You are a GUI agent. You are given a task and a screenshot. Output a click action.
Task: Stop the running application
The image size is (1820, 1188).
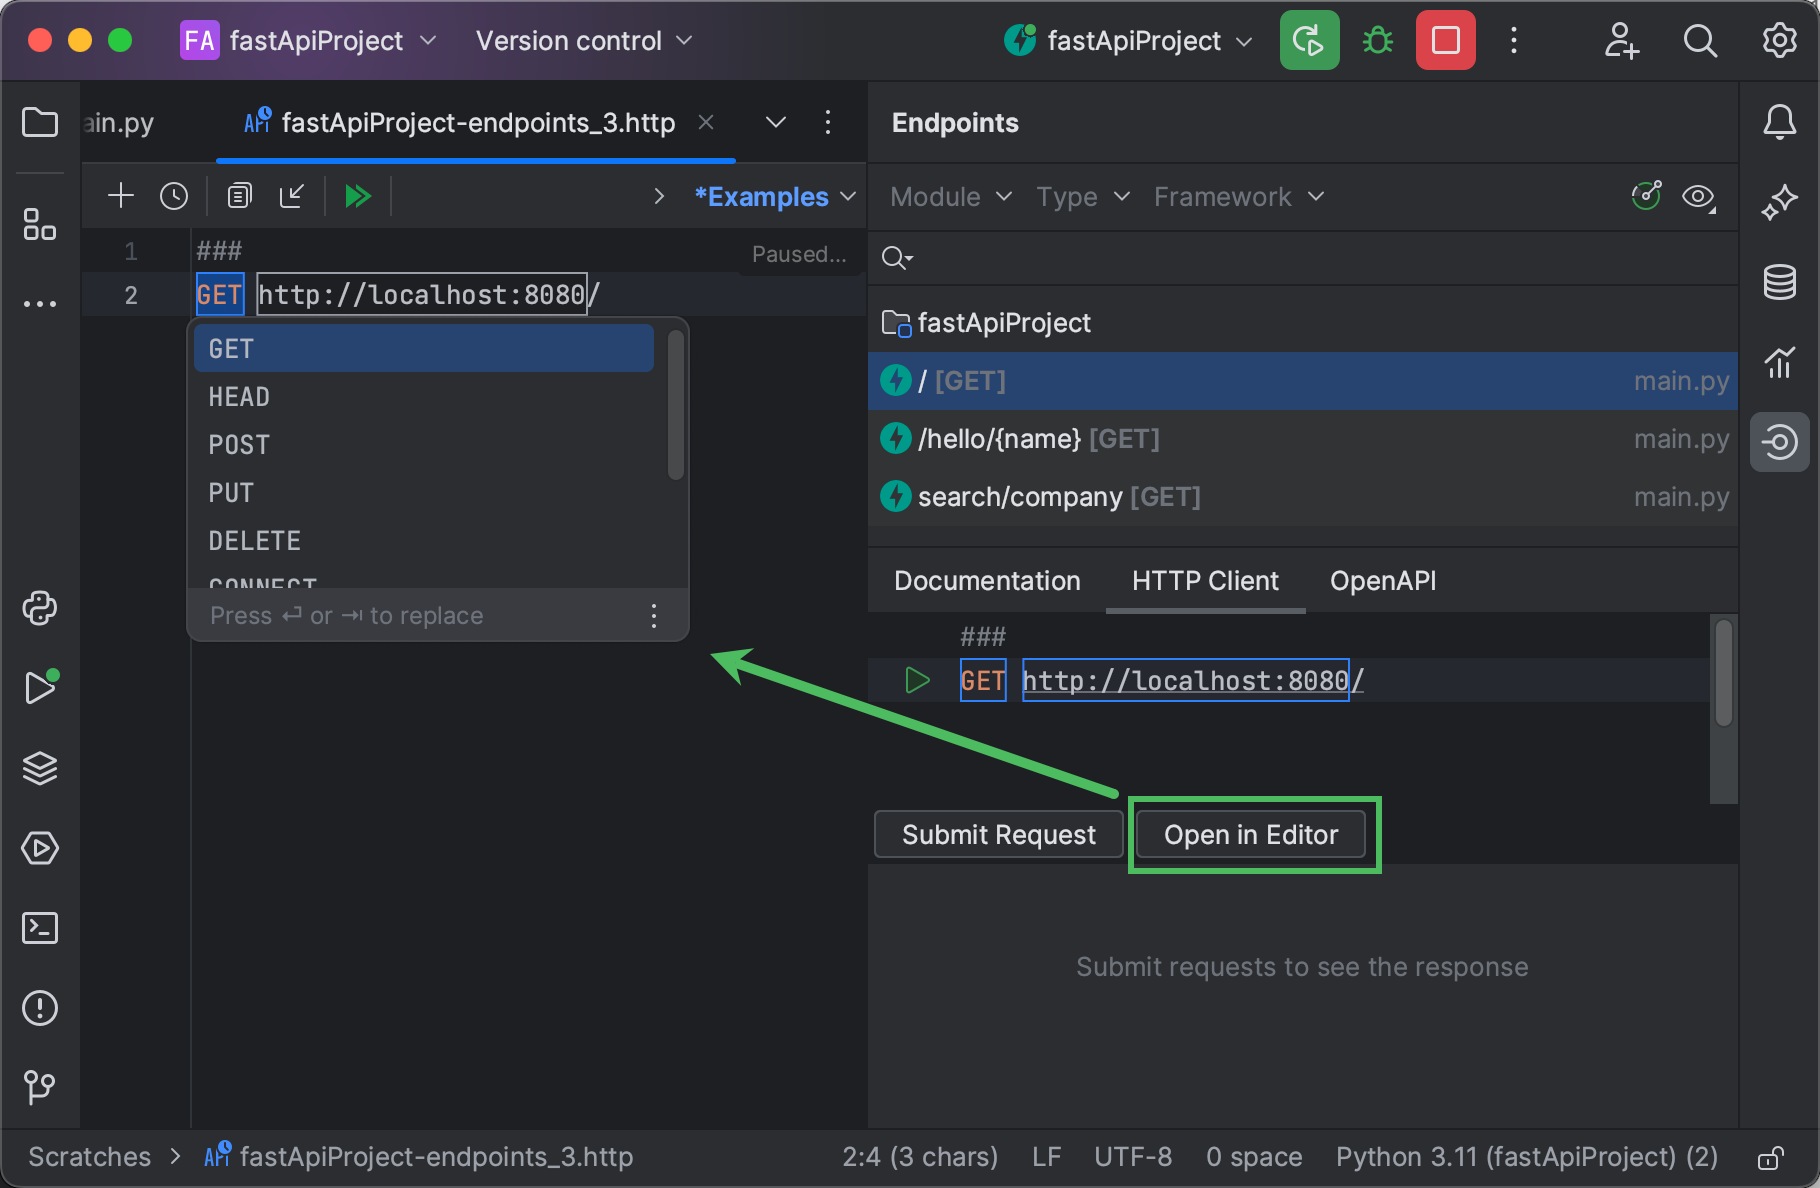click(x=1444, y=40)
